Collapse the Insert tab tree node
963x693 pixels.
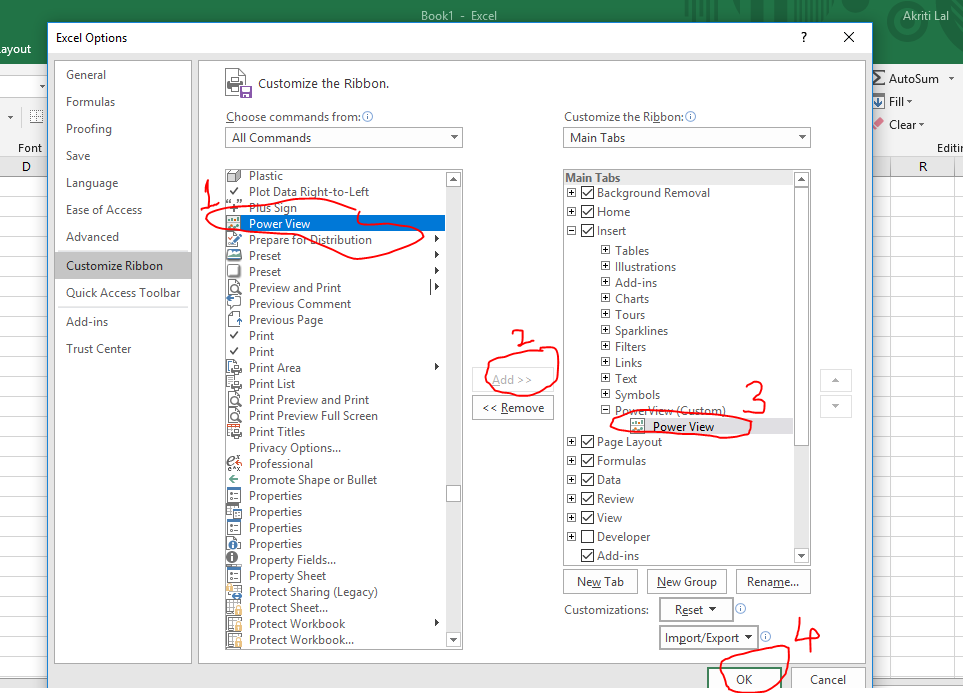pyautogui.click(x=571, y=231)
